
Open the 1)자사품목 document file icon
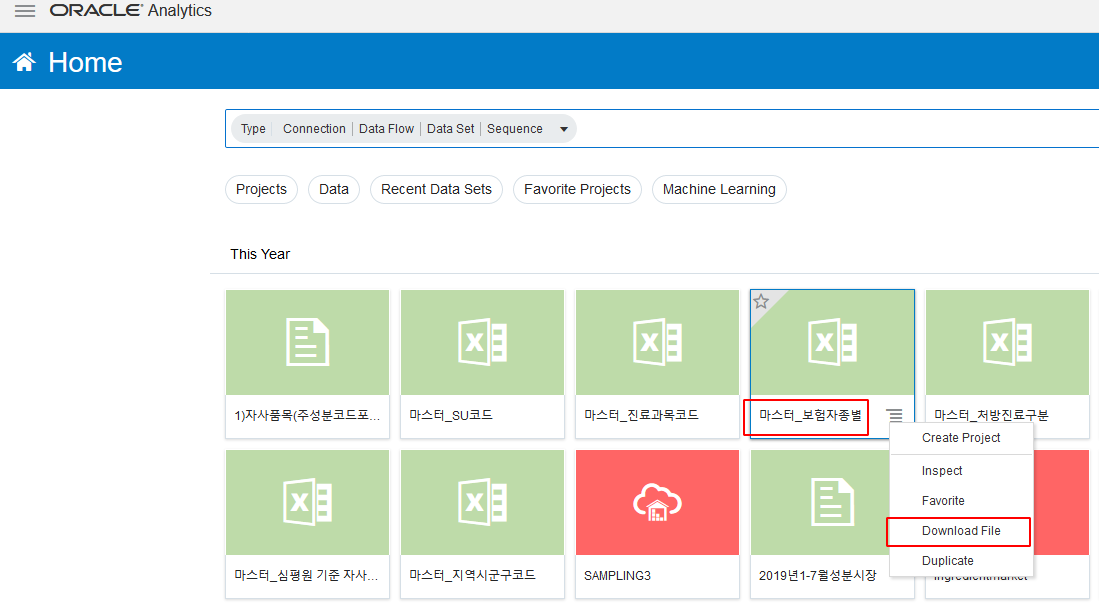(308, 342)
